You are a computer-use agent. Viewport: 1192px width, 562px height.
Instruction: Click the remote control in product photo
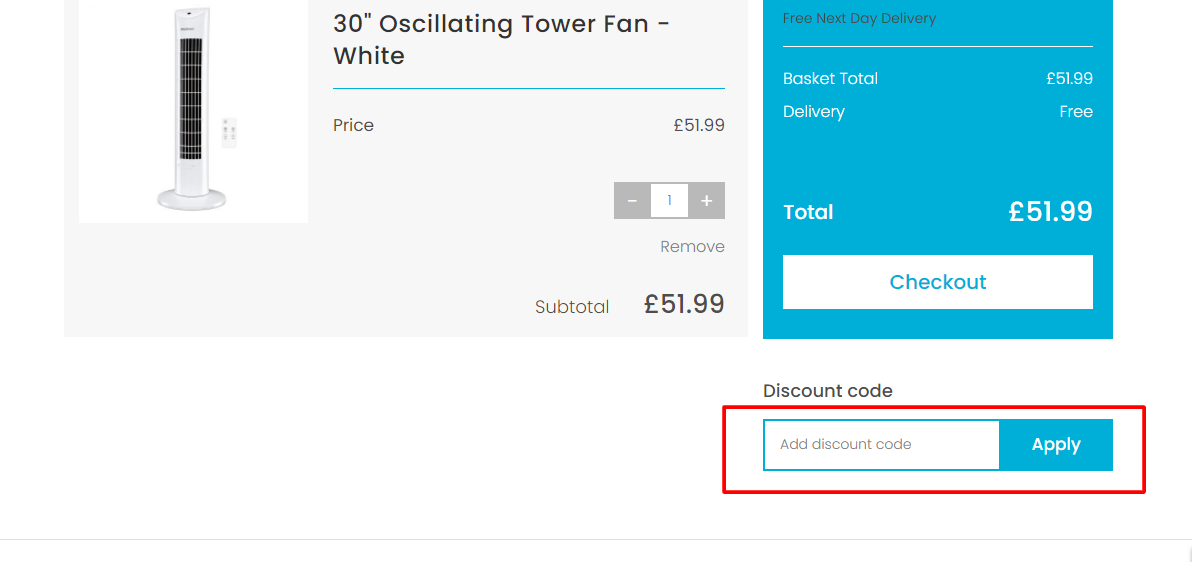[229, 132]
